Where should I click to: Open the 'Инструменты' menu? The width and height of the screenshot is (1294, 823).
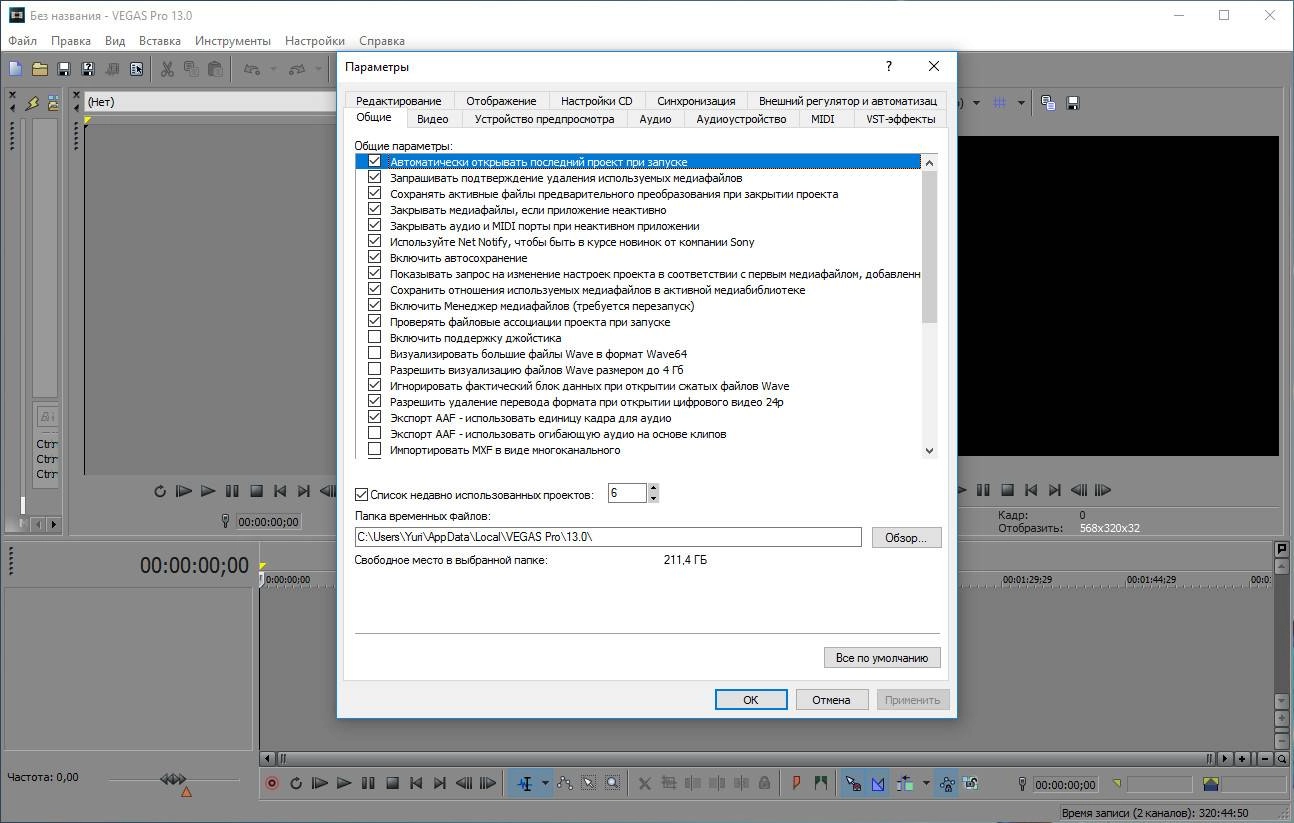(x=233, y=41)
